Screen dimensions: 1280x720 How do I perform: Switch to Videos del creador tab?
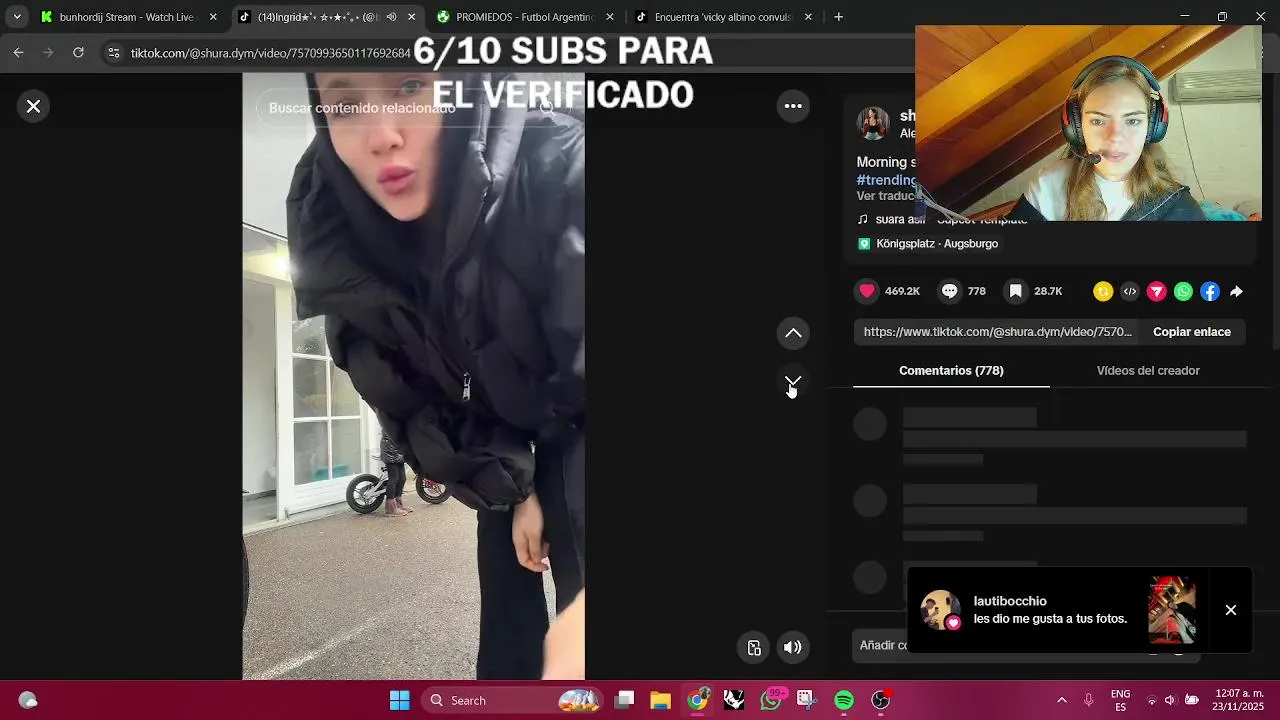tap(1148, 370)
